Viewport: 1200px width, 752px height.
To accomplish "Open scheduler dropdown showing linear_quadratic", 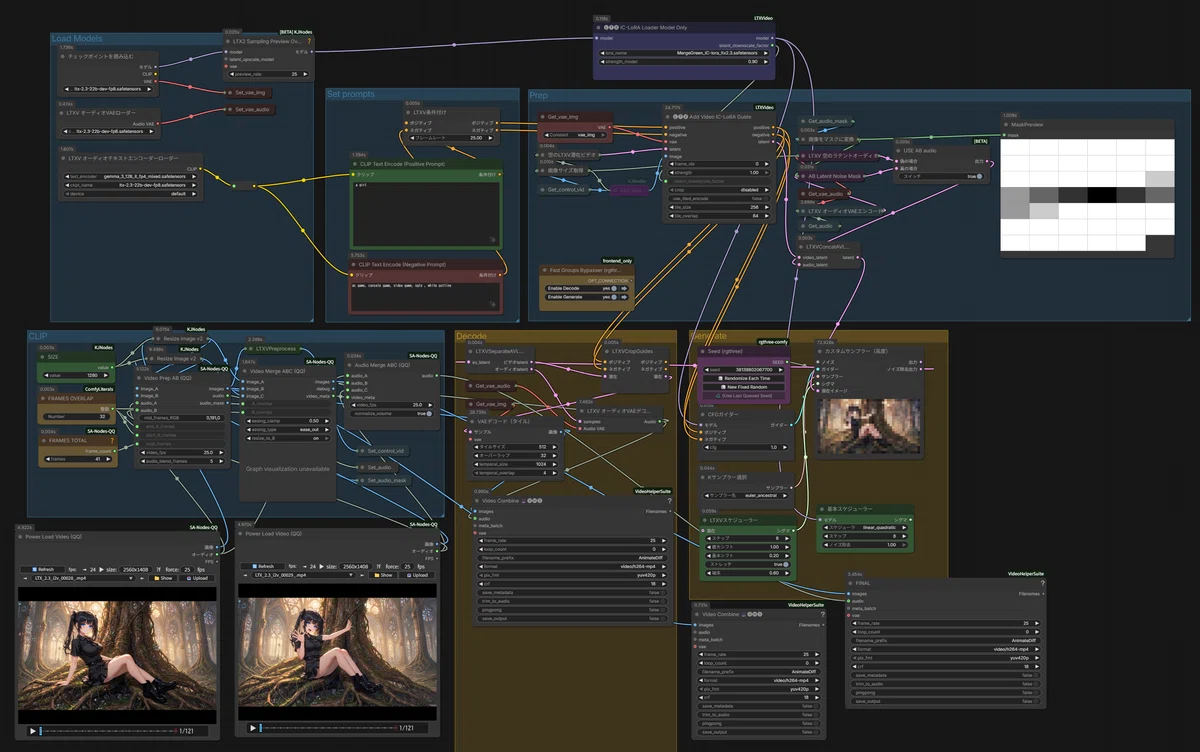I will point(866,526).
